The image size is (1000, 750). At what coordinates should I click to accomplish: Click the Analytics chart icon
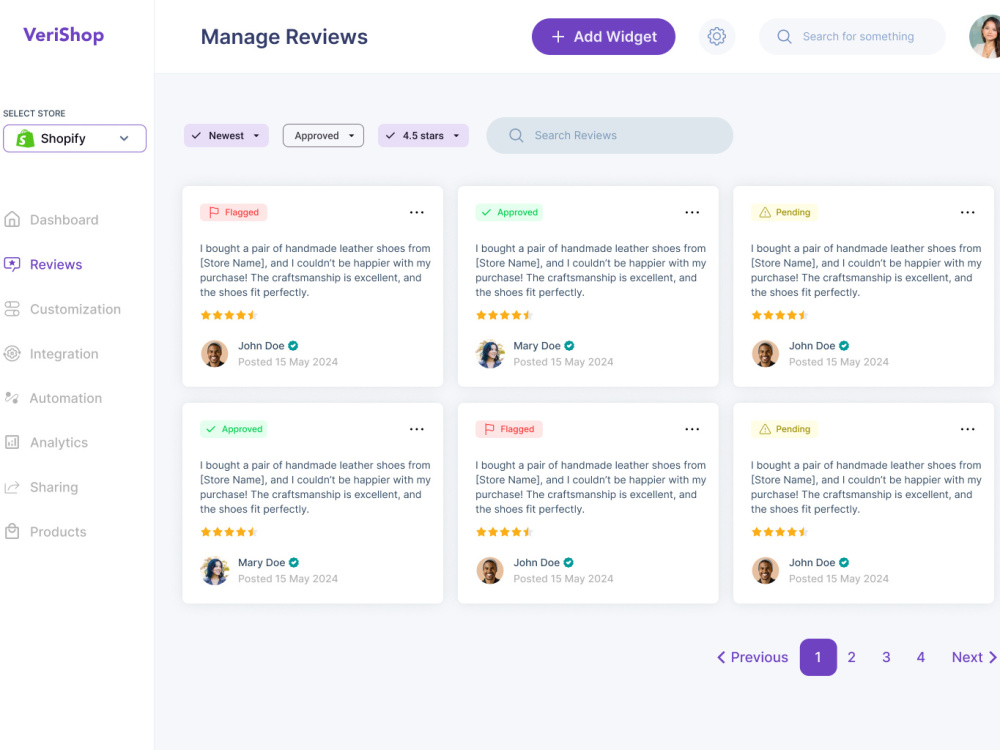coord(12,442)
